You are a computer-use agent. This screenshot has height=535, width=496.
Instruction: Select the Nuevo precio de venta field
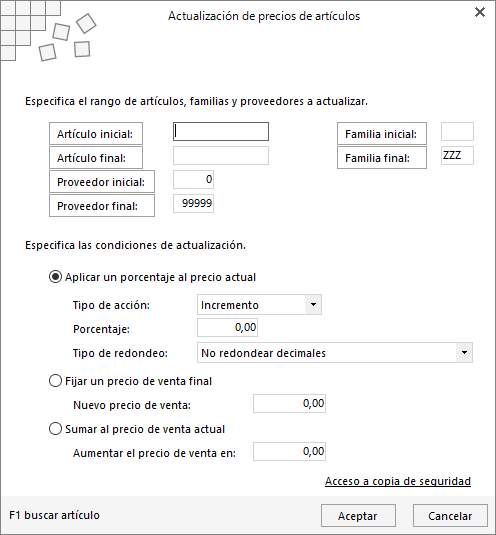coord(289,403)
